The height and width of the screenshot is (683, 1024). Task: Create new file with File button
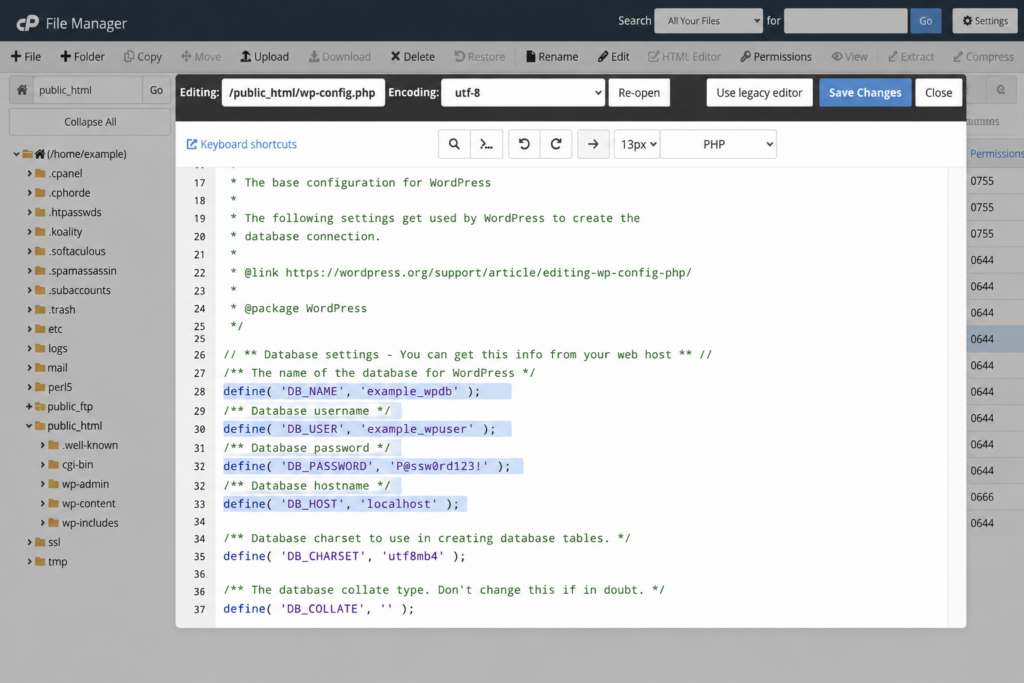click(26, 57)
